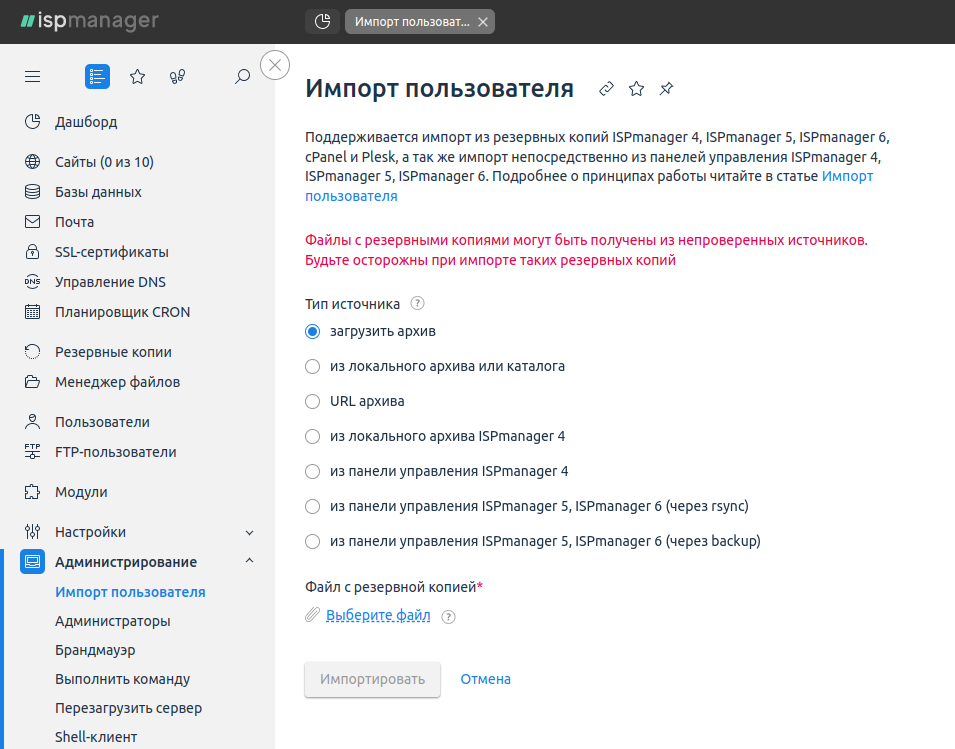
Task: Open FTP-пользователи menu item
Action: [x=116, y=452]
